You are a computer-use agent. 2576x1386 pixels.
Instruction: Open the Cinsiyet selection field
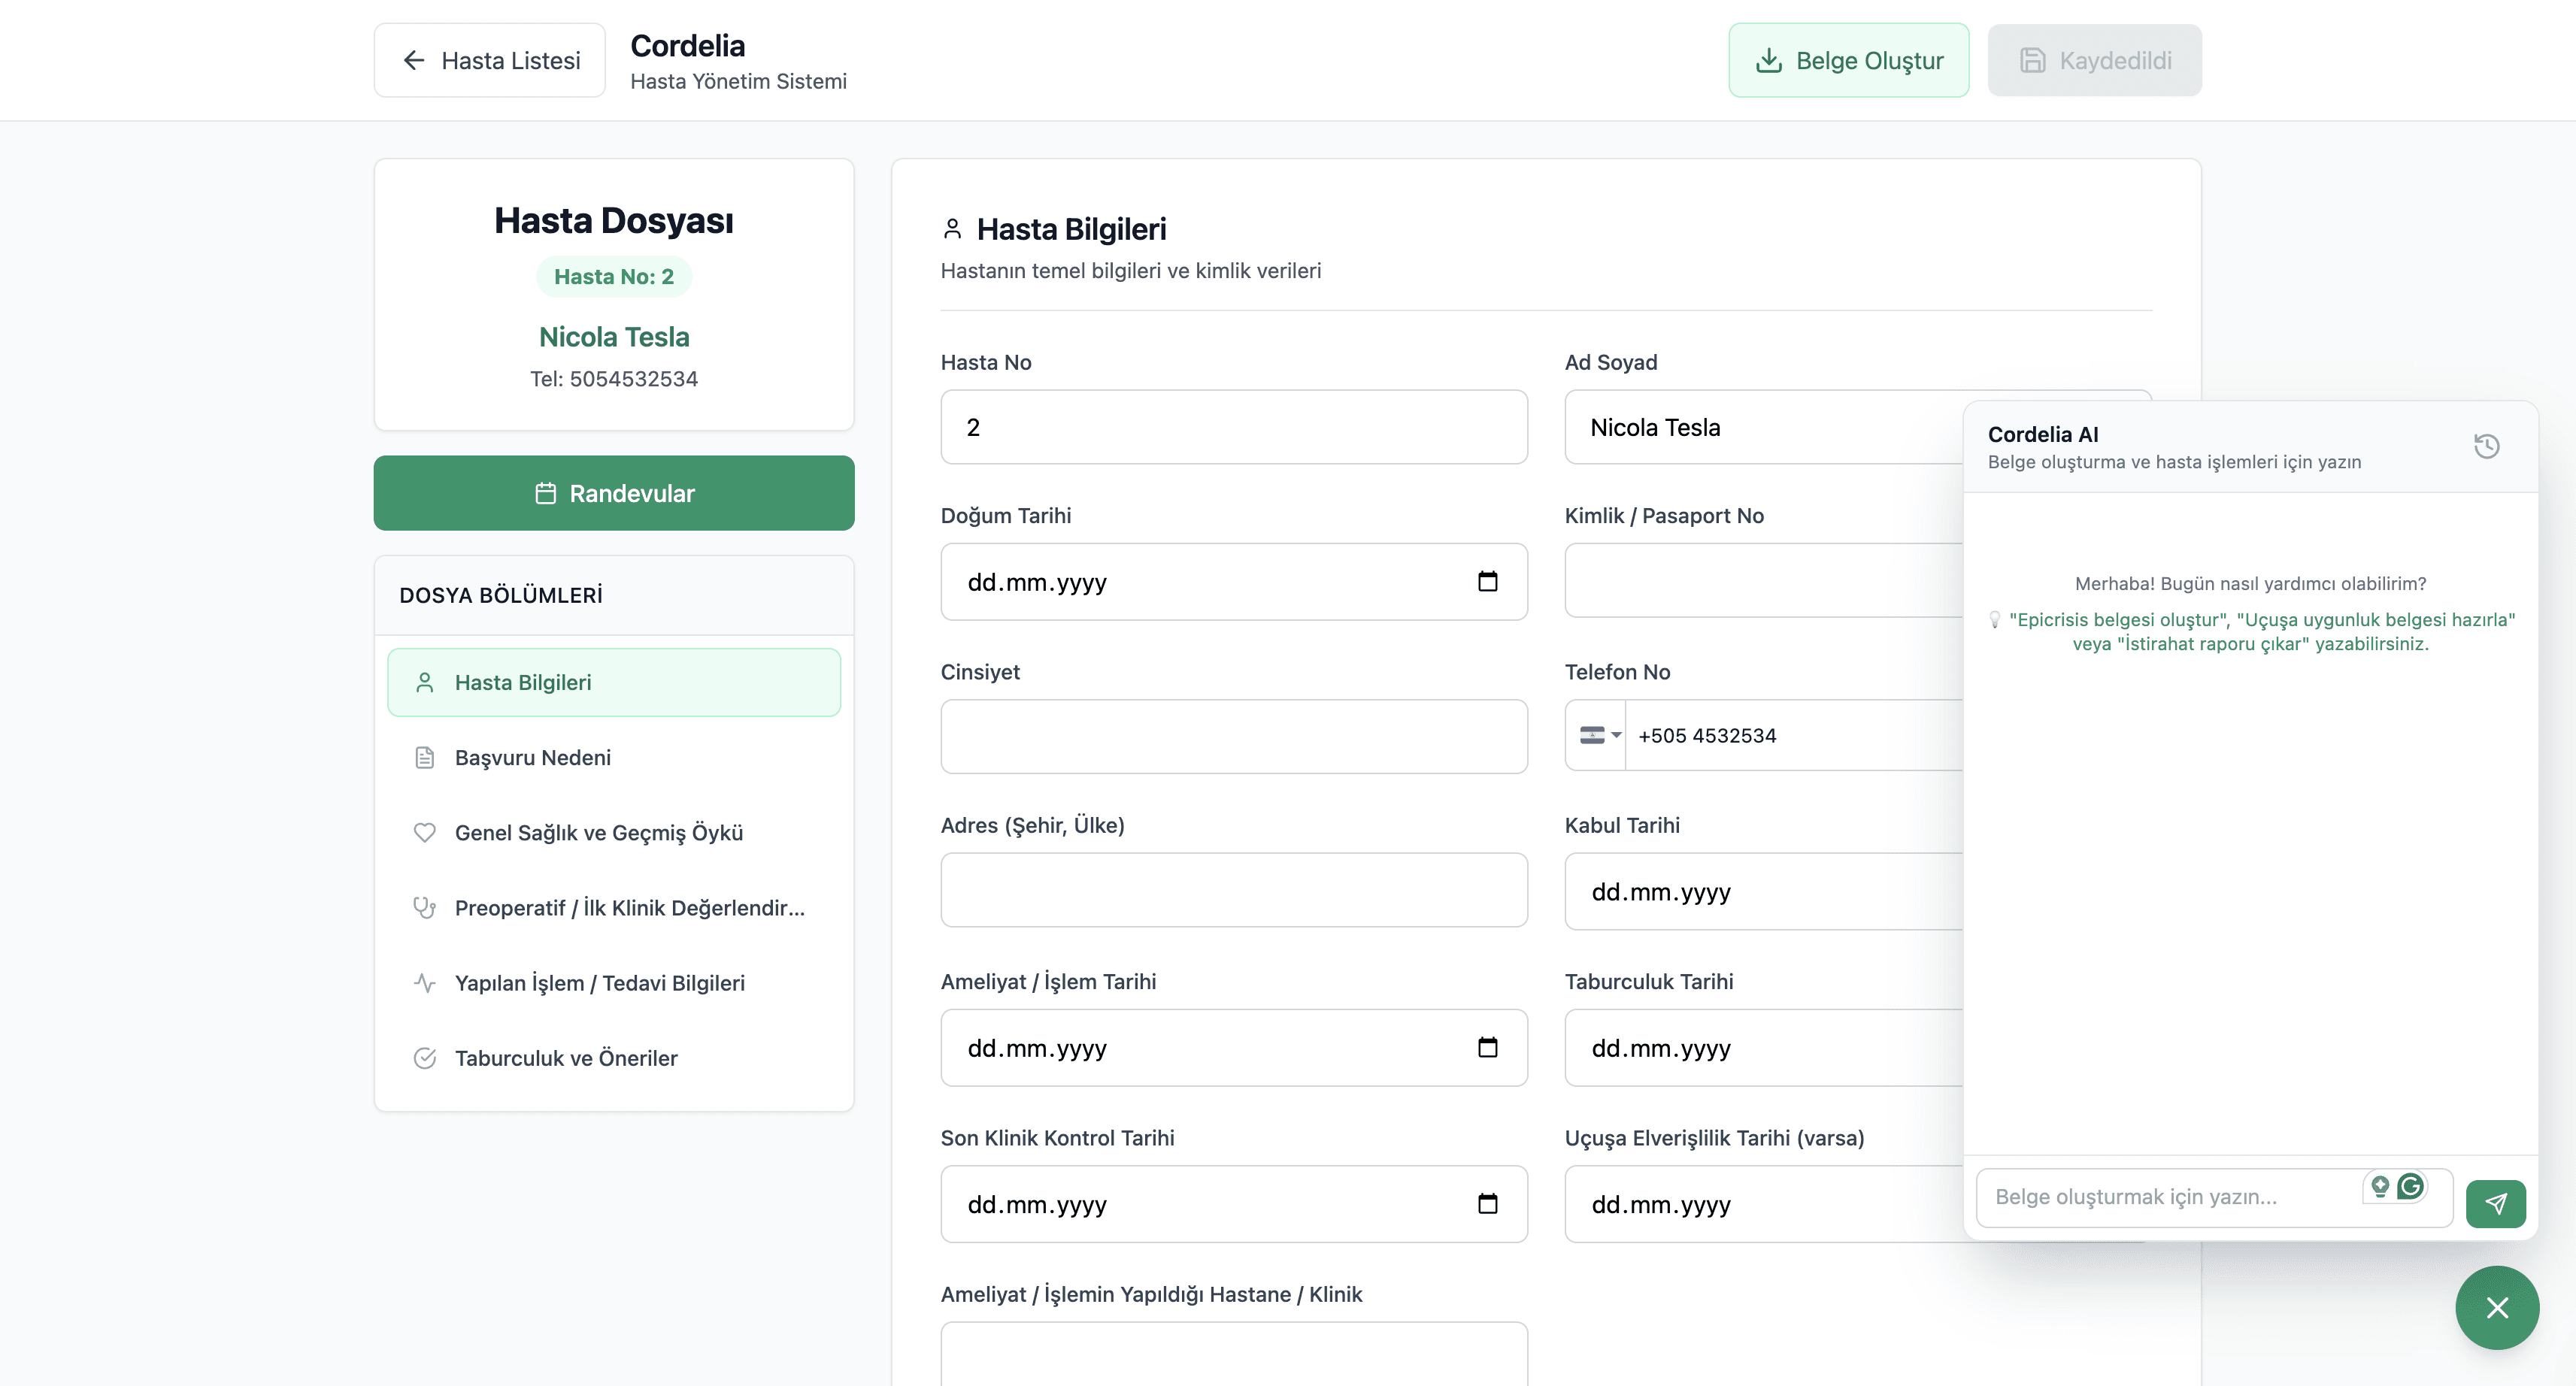click(1233, 736)
